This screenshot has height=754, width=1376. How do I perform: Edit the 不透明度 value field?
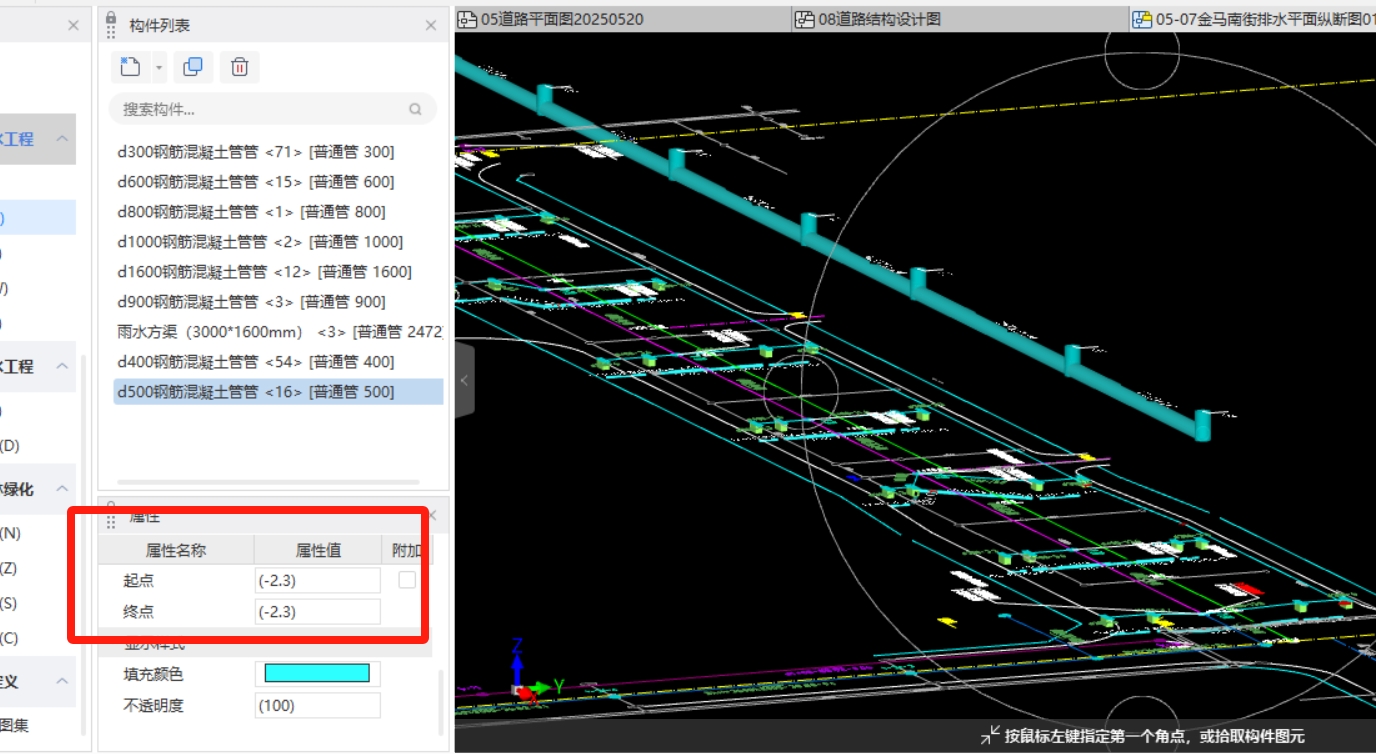(318, 705)
